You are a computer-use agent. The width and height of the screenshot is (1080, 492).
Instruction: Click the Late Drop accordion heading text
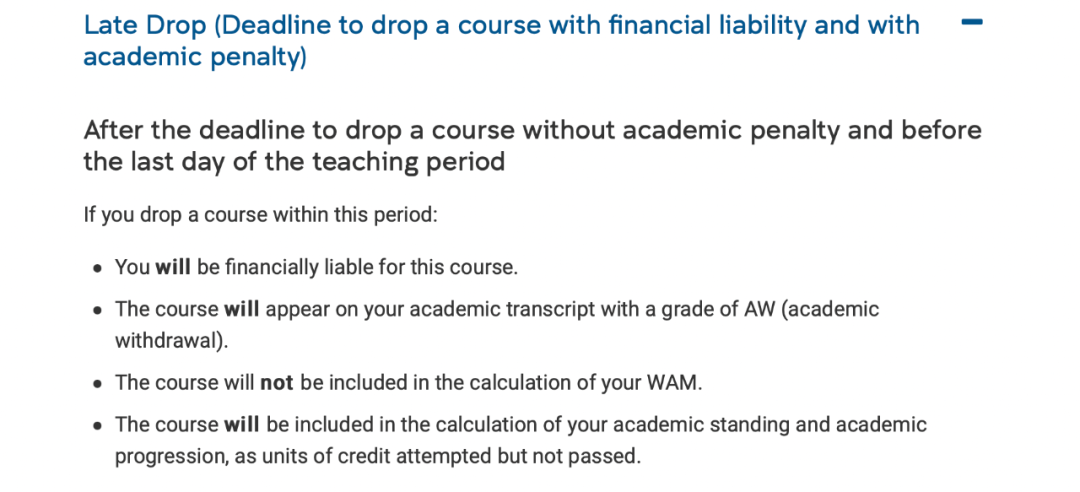point(501,41)
